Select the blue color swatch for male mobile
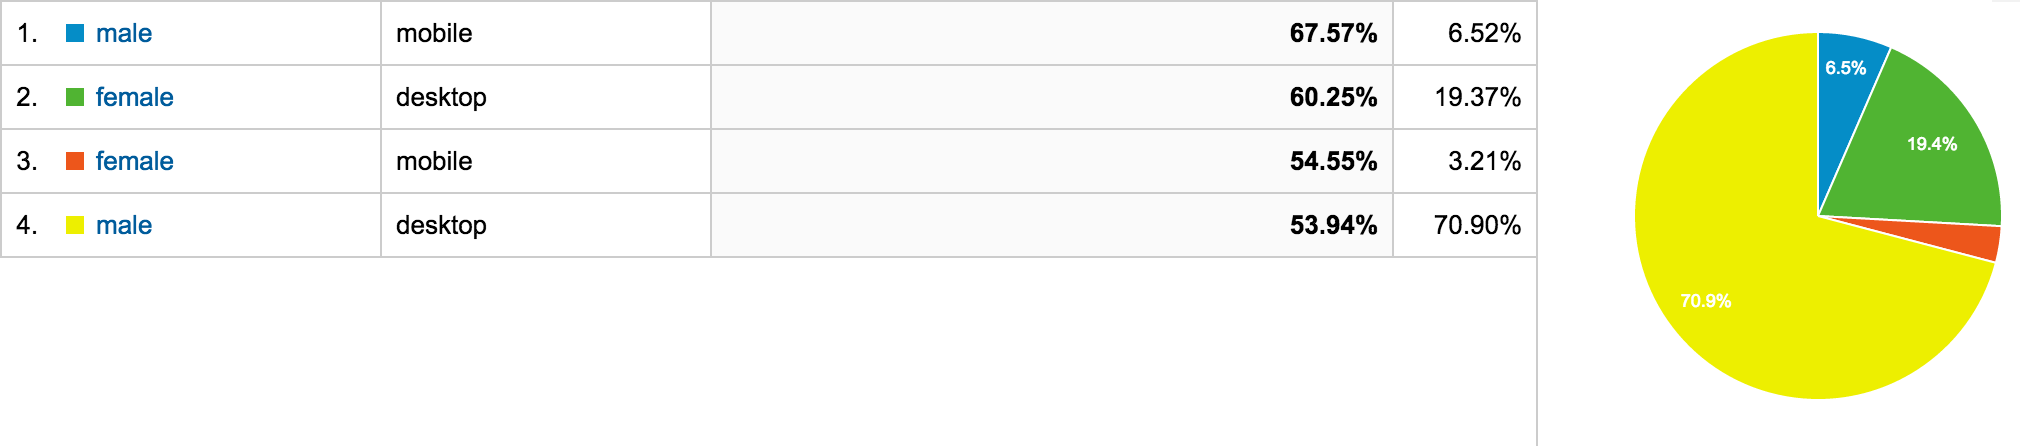The width and height of the screenshot is (2020, 446). point(75,33)
